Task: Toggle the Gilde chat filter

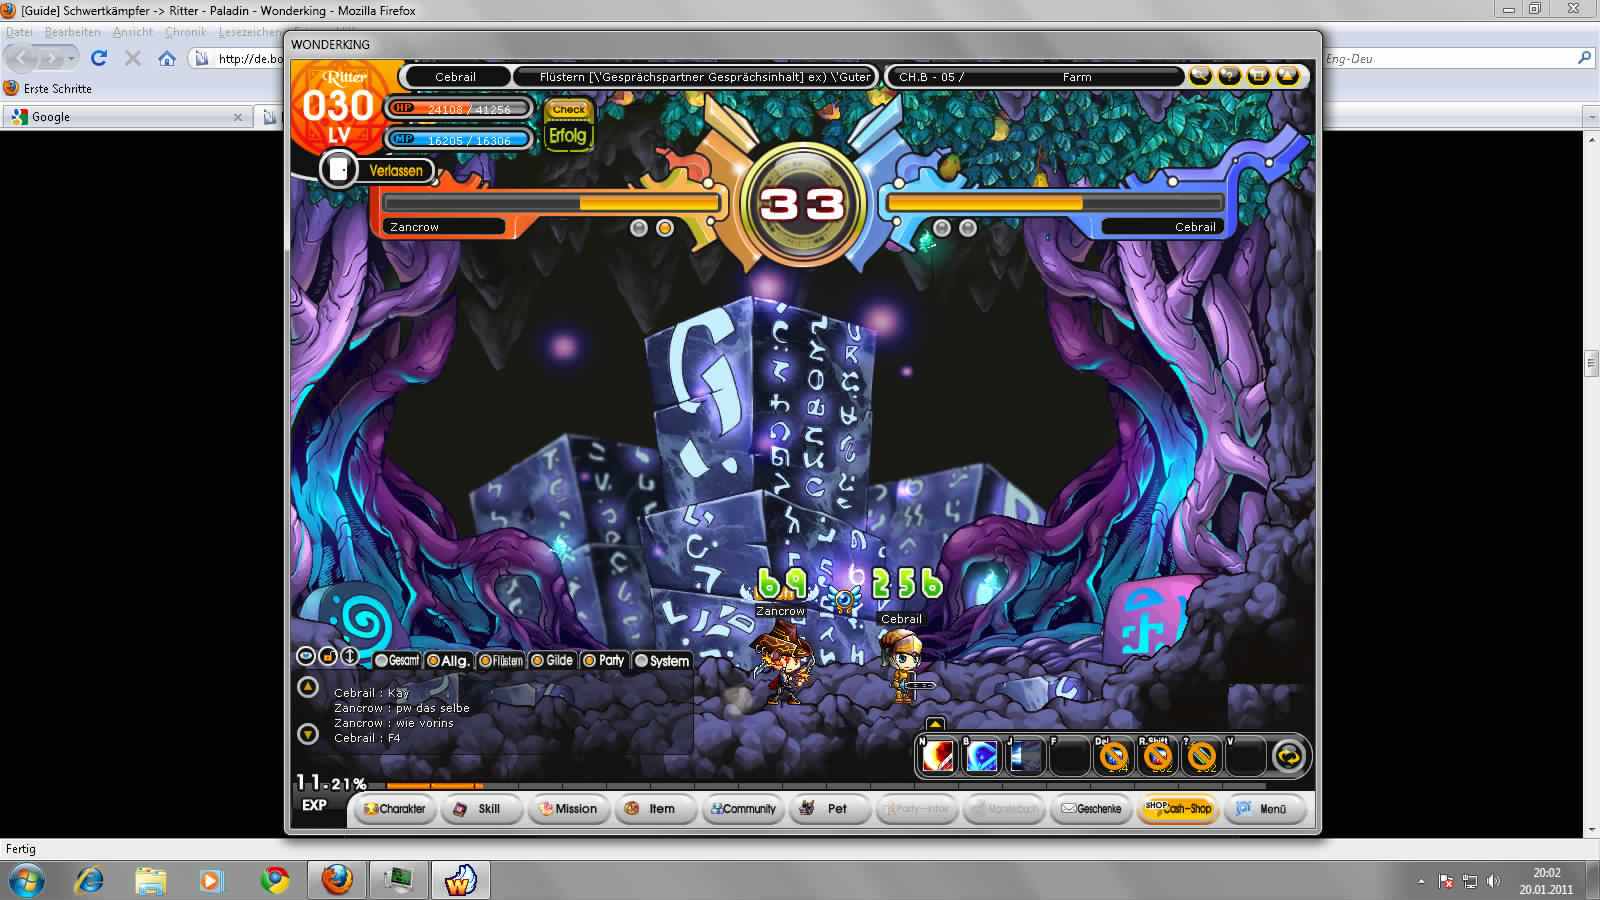Action: coord(552,660)
